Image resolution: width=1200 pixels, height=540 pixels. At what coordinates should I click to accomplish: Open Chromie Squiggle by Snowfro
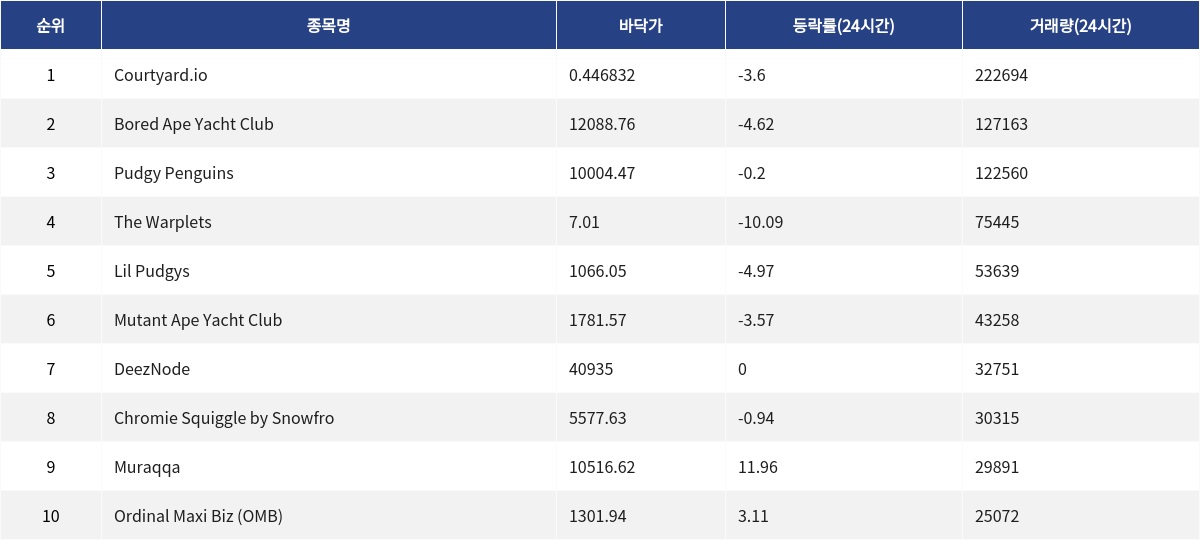click(x=224, y=418)
